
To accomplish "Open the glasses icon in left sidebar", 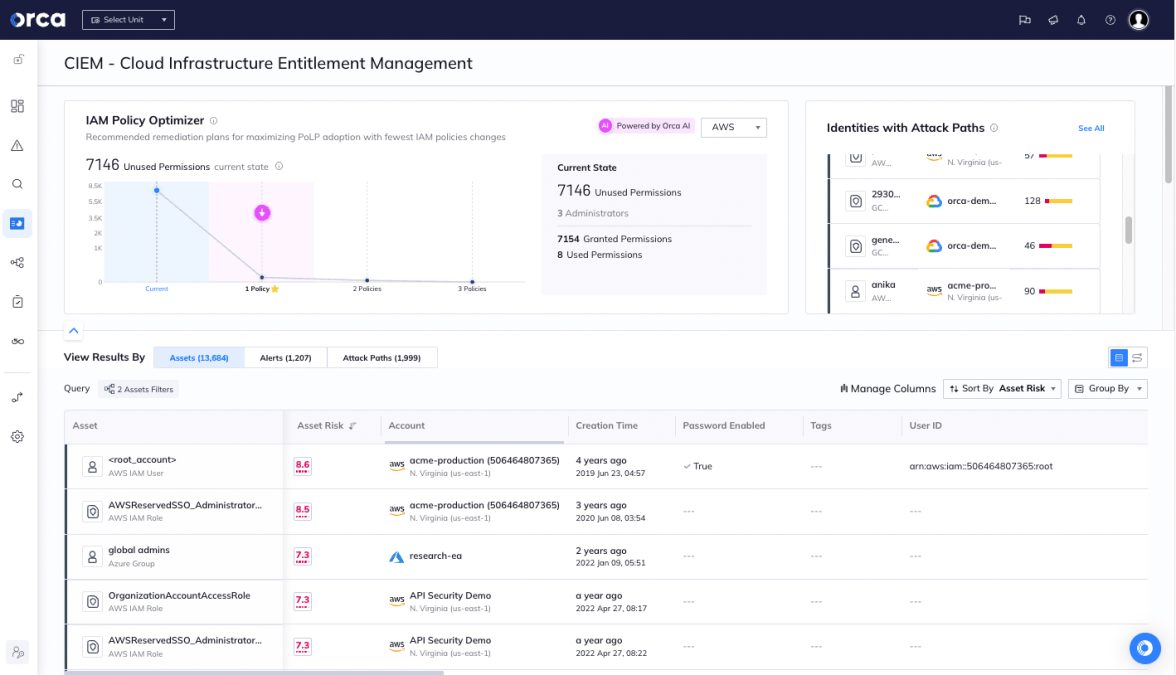I will (x=17, y=341).
